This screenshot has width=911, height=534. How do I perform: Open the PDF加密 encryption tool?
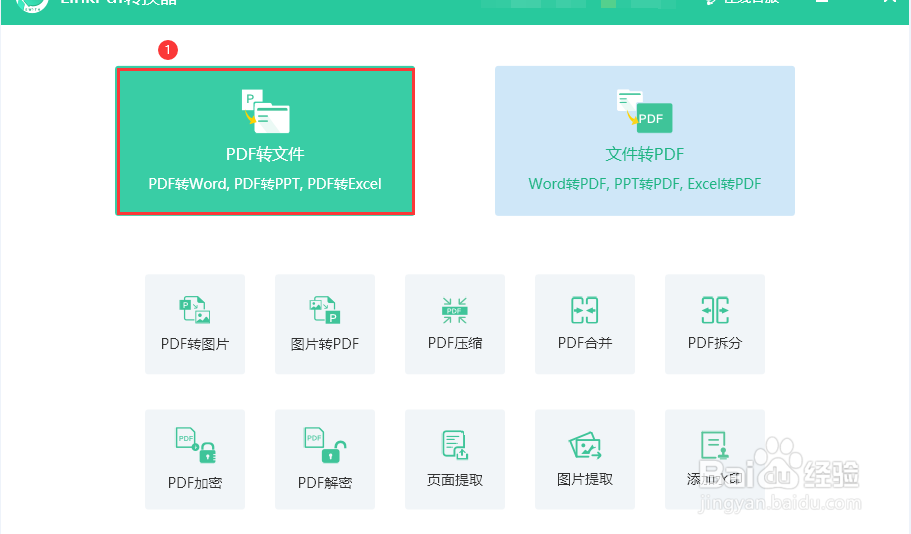coord(195,459)
